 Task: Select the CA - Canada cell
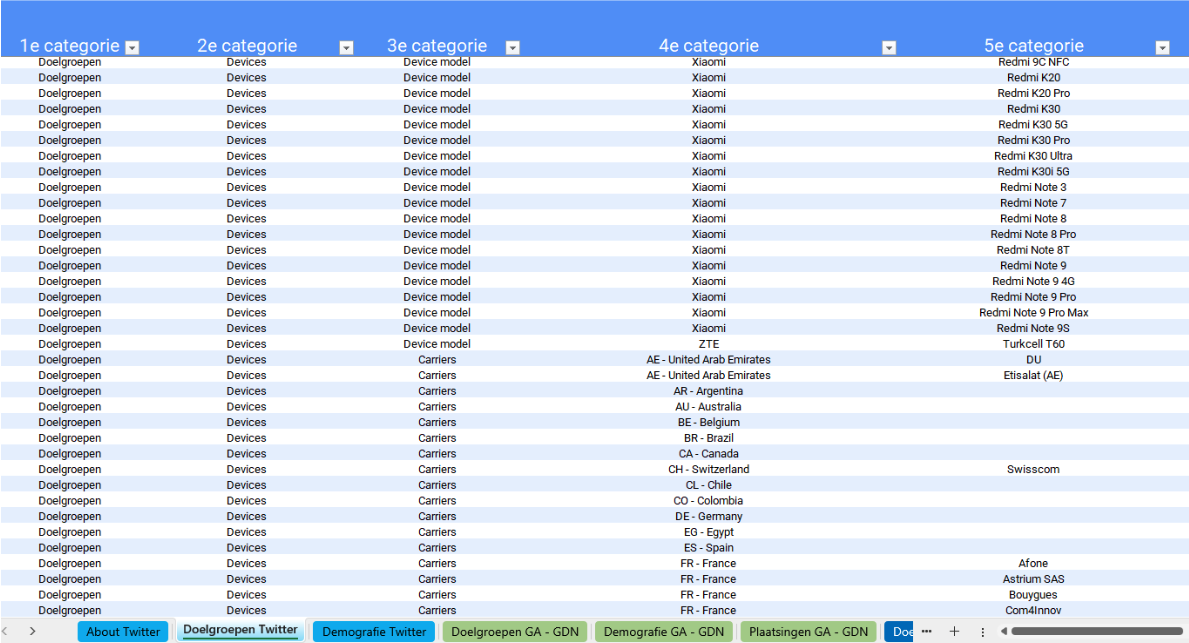tap(709, 453)
